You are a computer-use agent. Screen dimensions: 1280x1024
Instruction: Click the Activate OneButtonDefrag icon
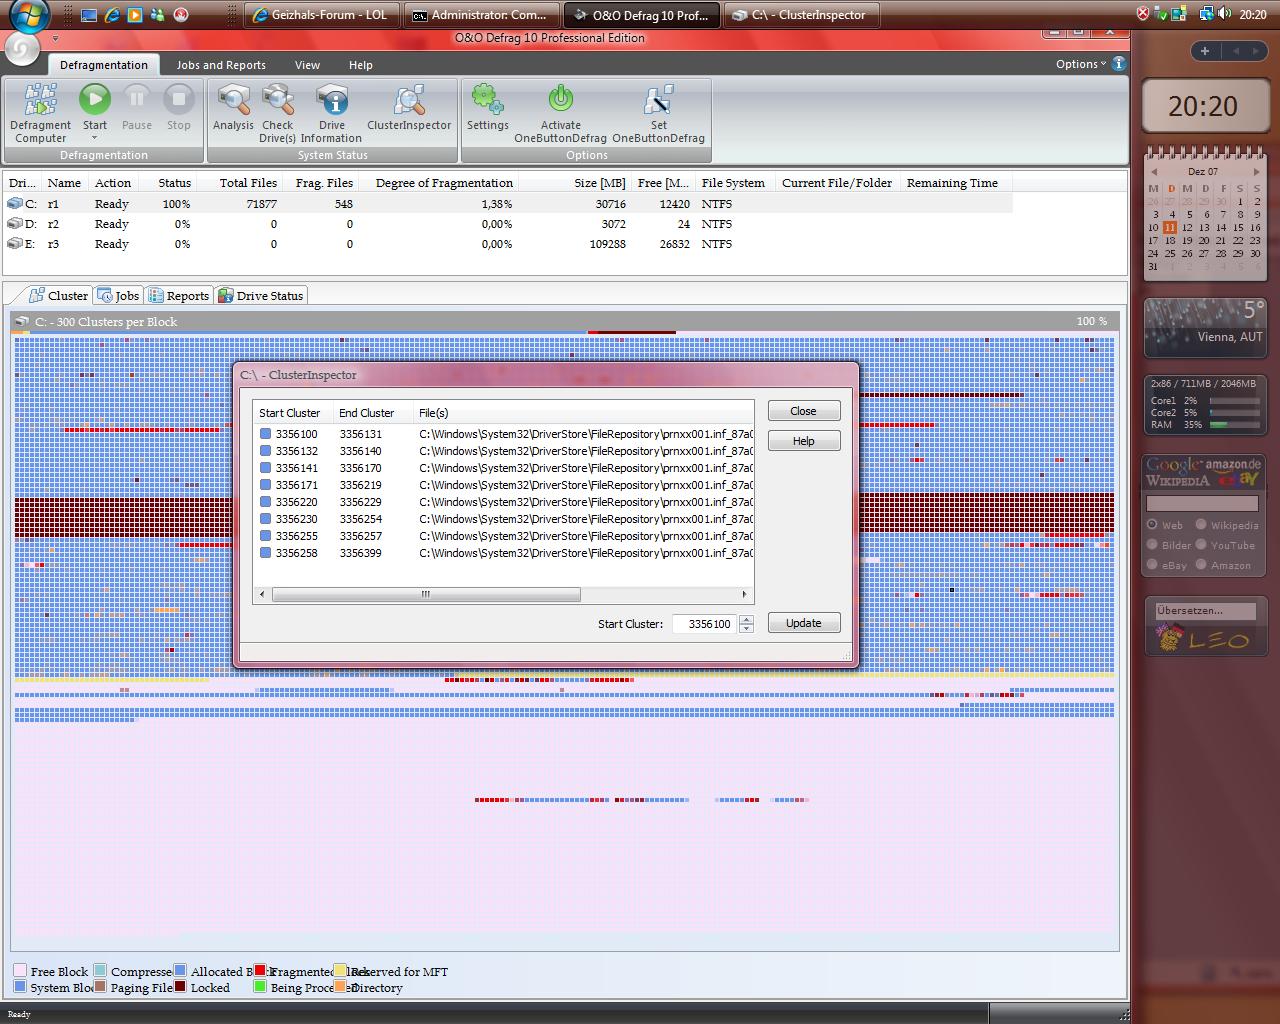(561, 100)
